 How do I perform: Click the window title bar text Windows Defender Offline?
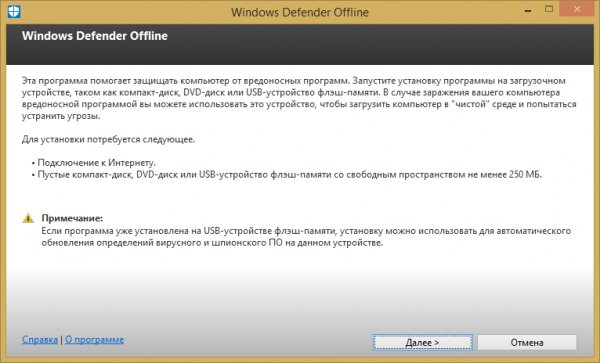(x=300, y=12)
